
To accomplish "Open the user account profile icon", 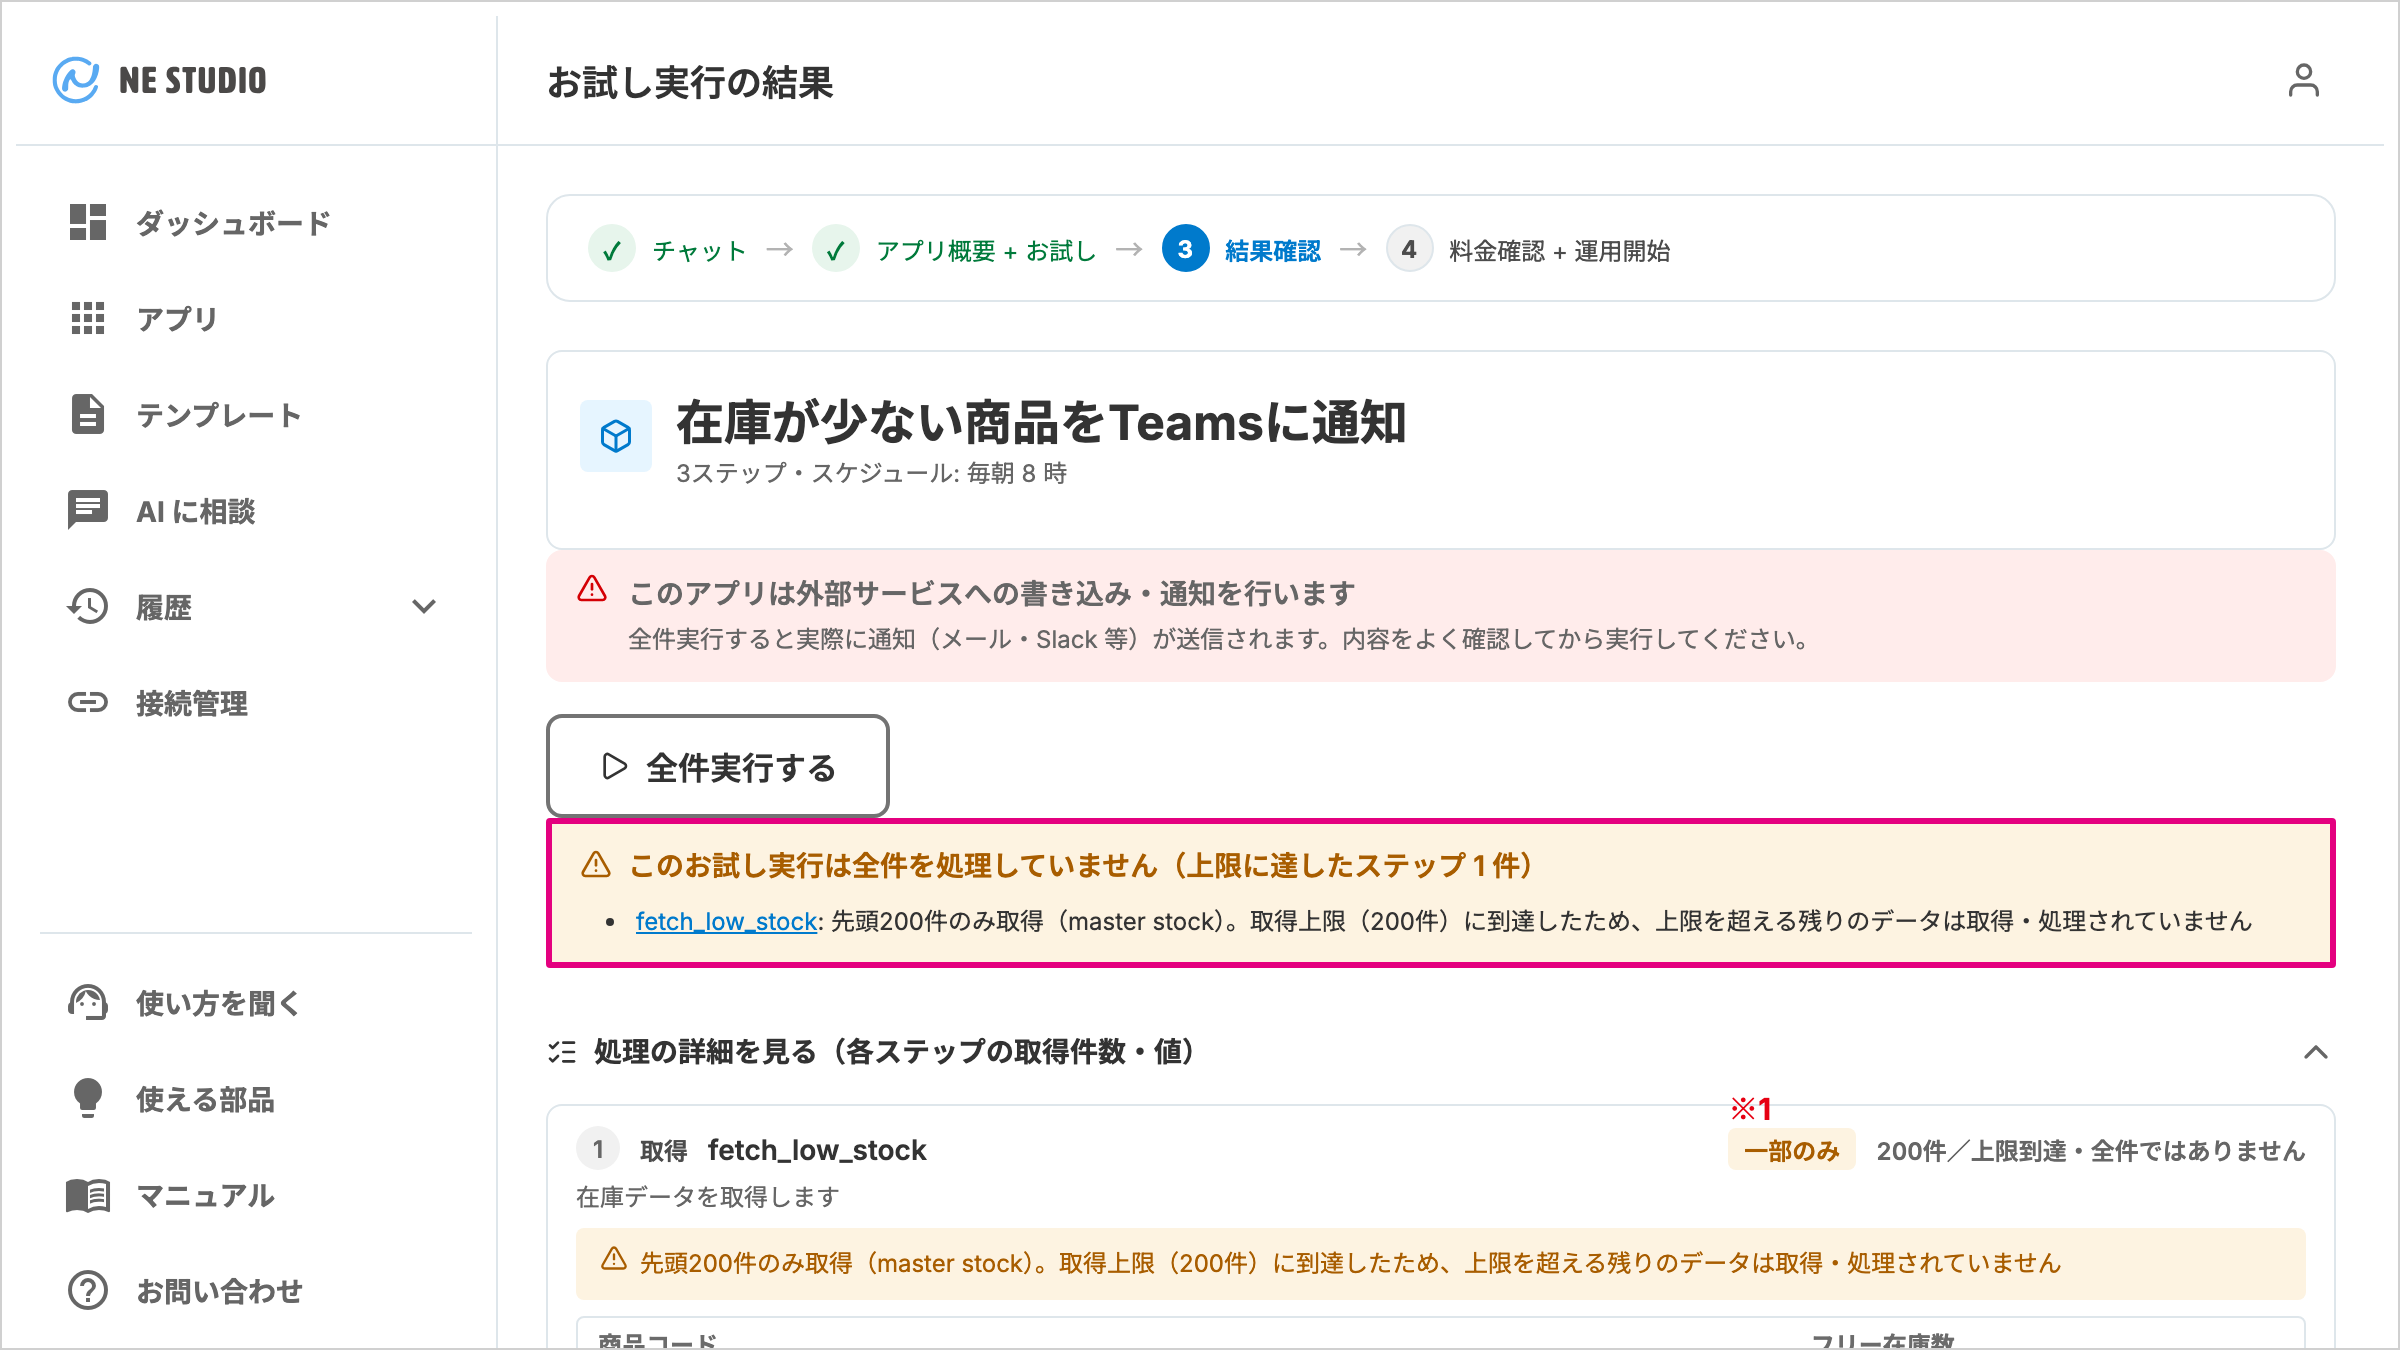I will (2303, 80).
